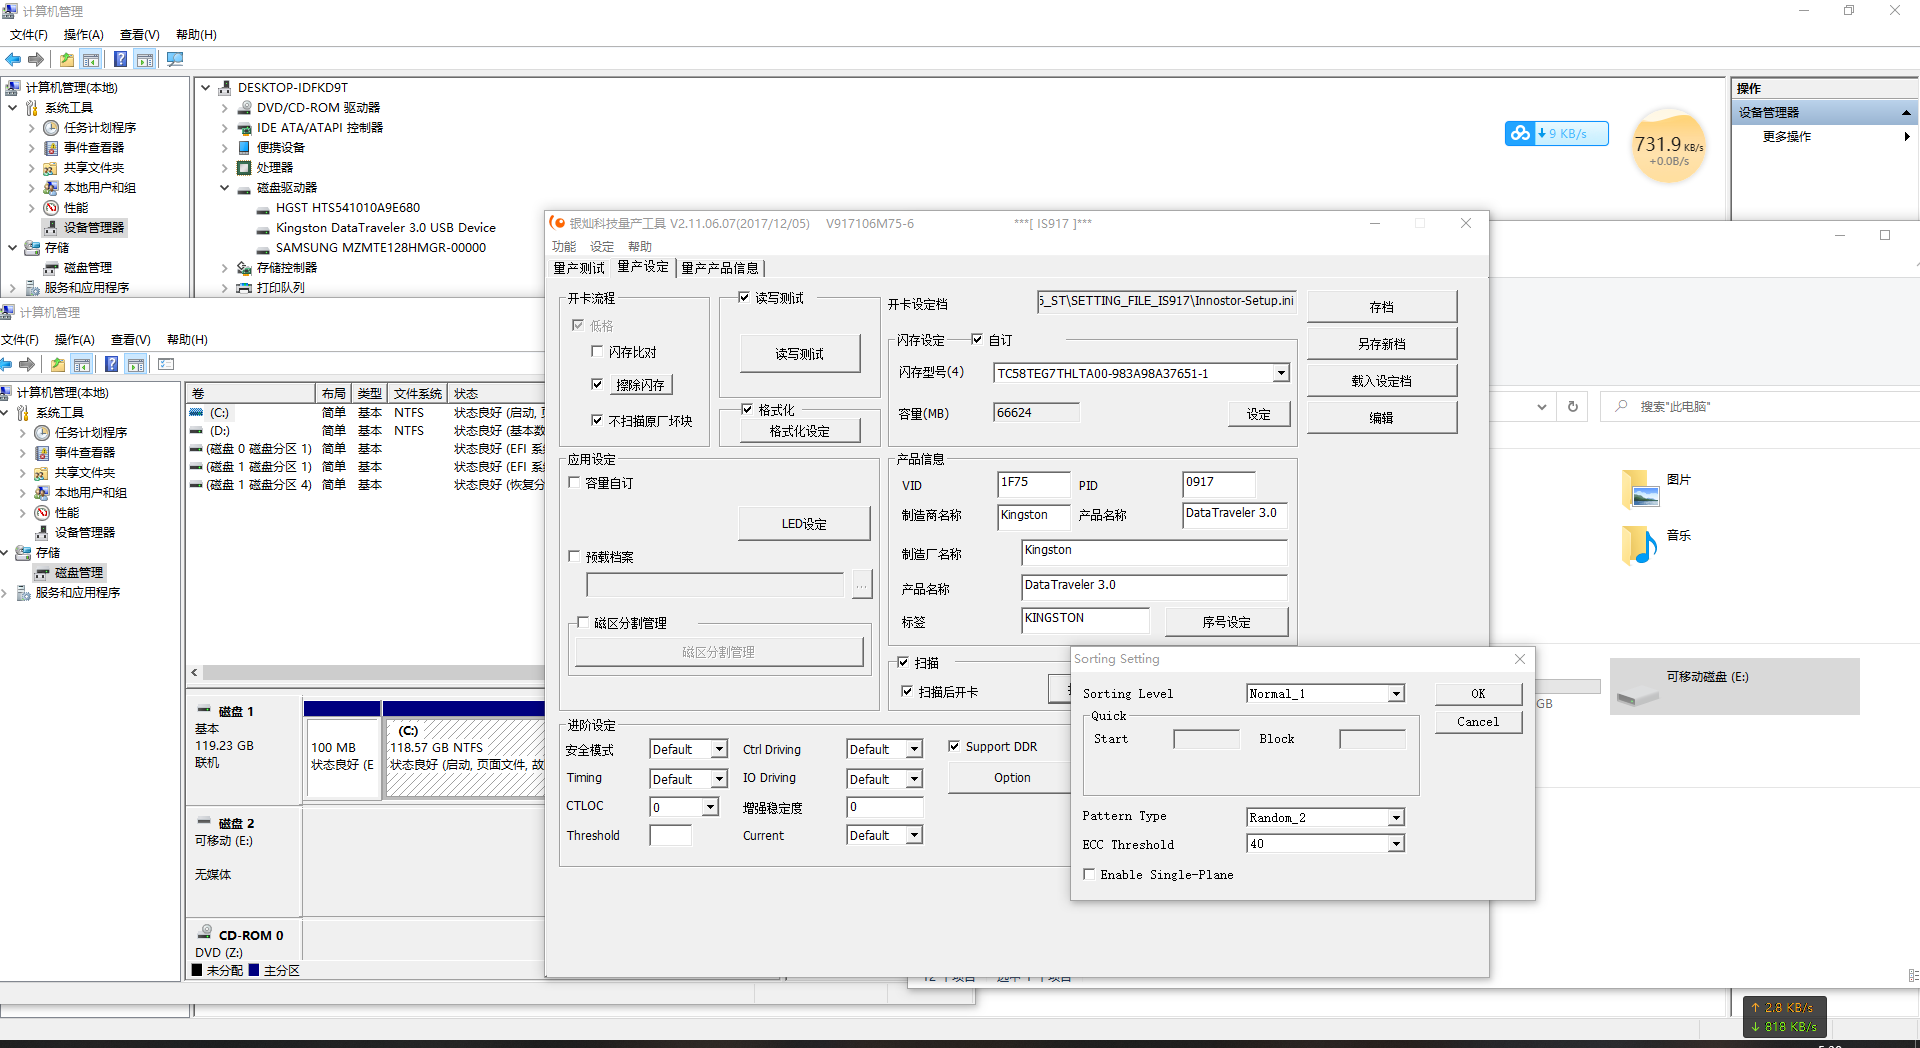
Task: Click the Explorer search box 搜索"此电脑"
Action: pyautogui.click(x=1760, y=407)
